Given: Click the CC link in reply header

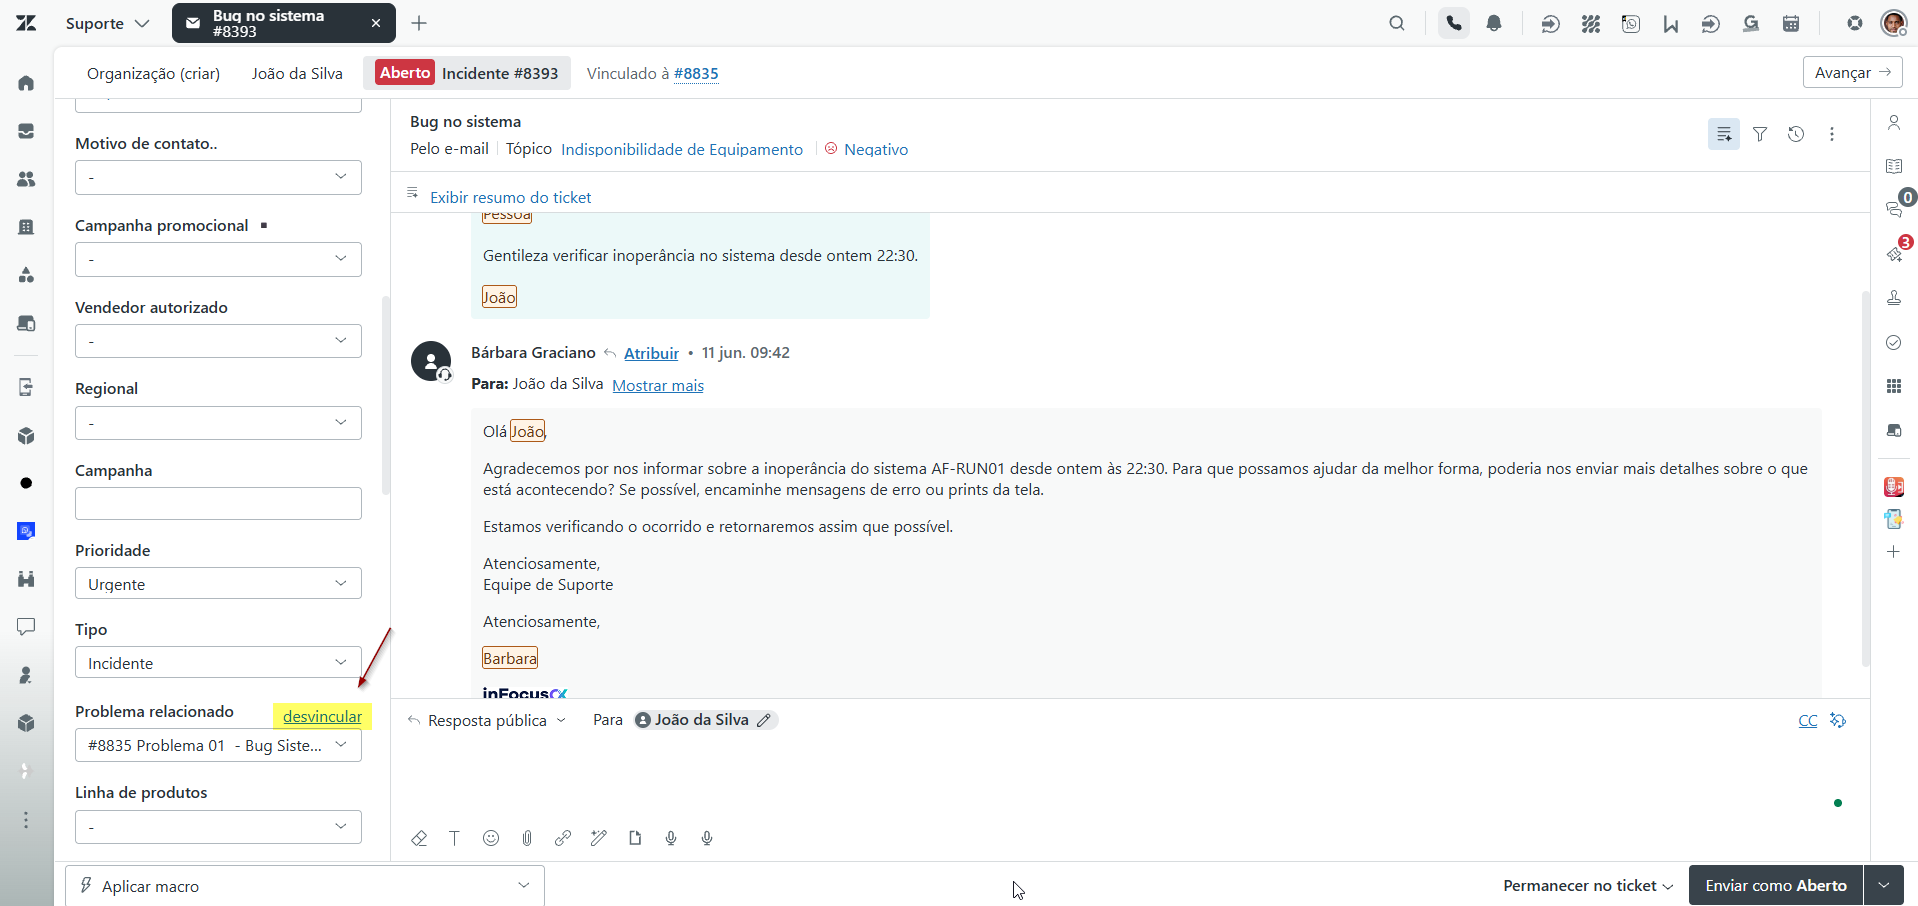Looking at the screenshot, I should pos(1808,720).
